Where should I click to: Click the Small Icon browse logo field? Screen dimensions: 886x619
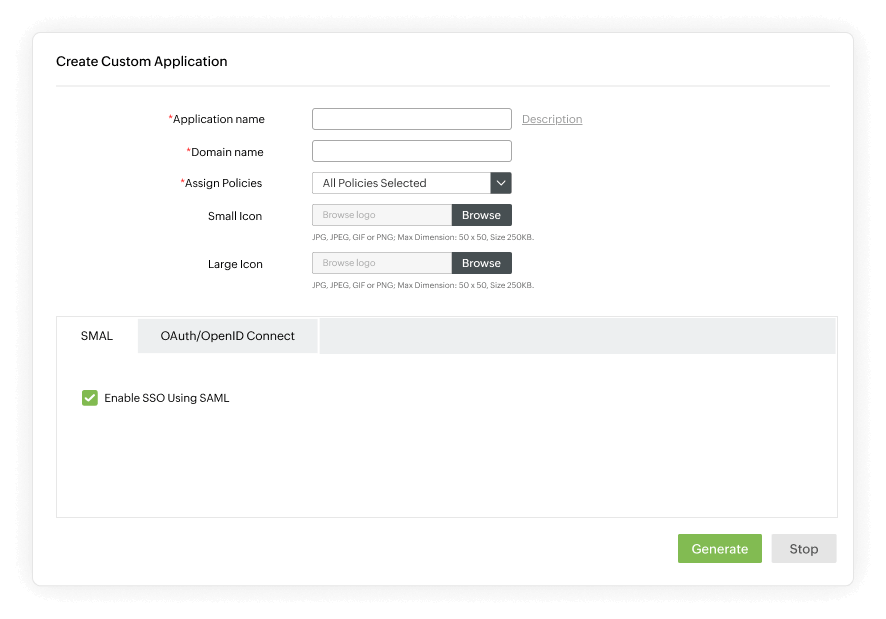[380, 215]
